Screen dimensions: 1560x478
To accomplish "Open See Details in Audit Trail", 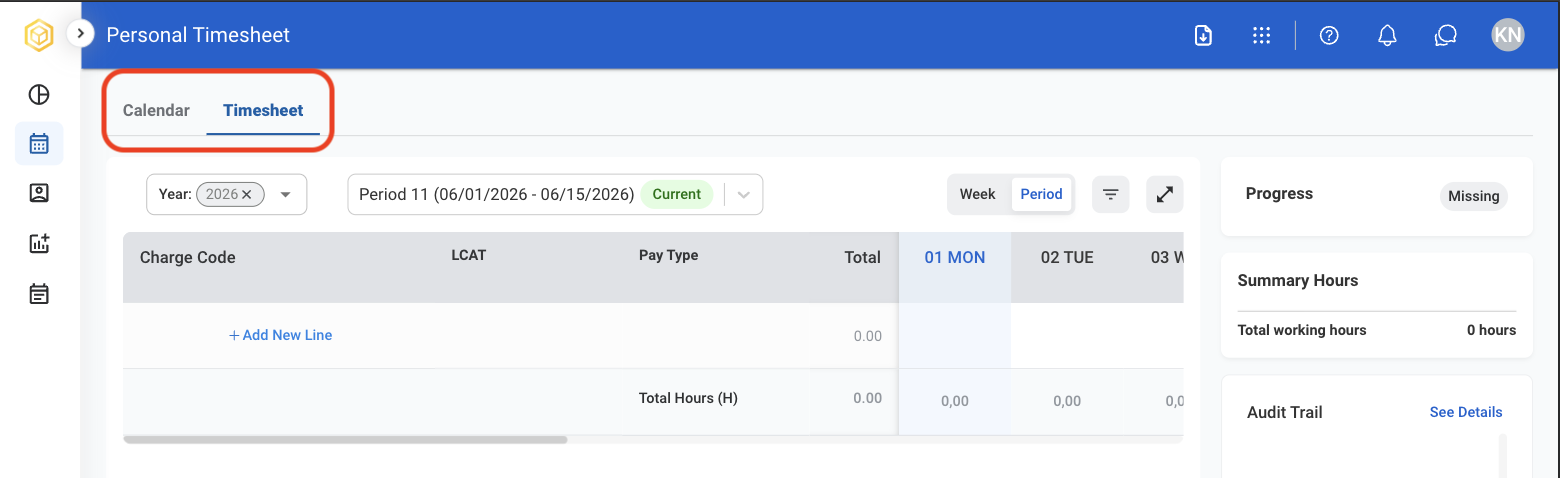I will [x=1466, y=412].
